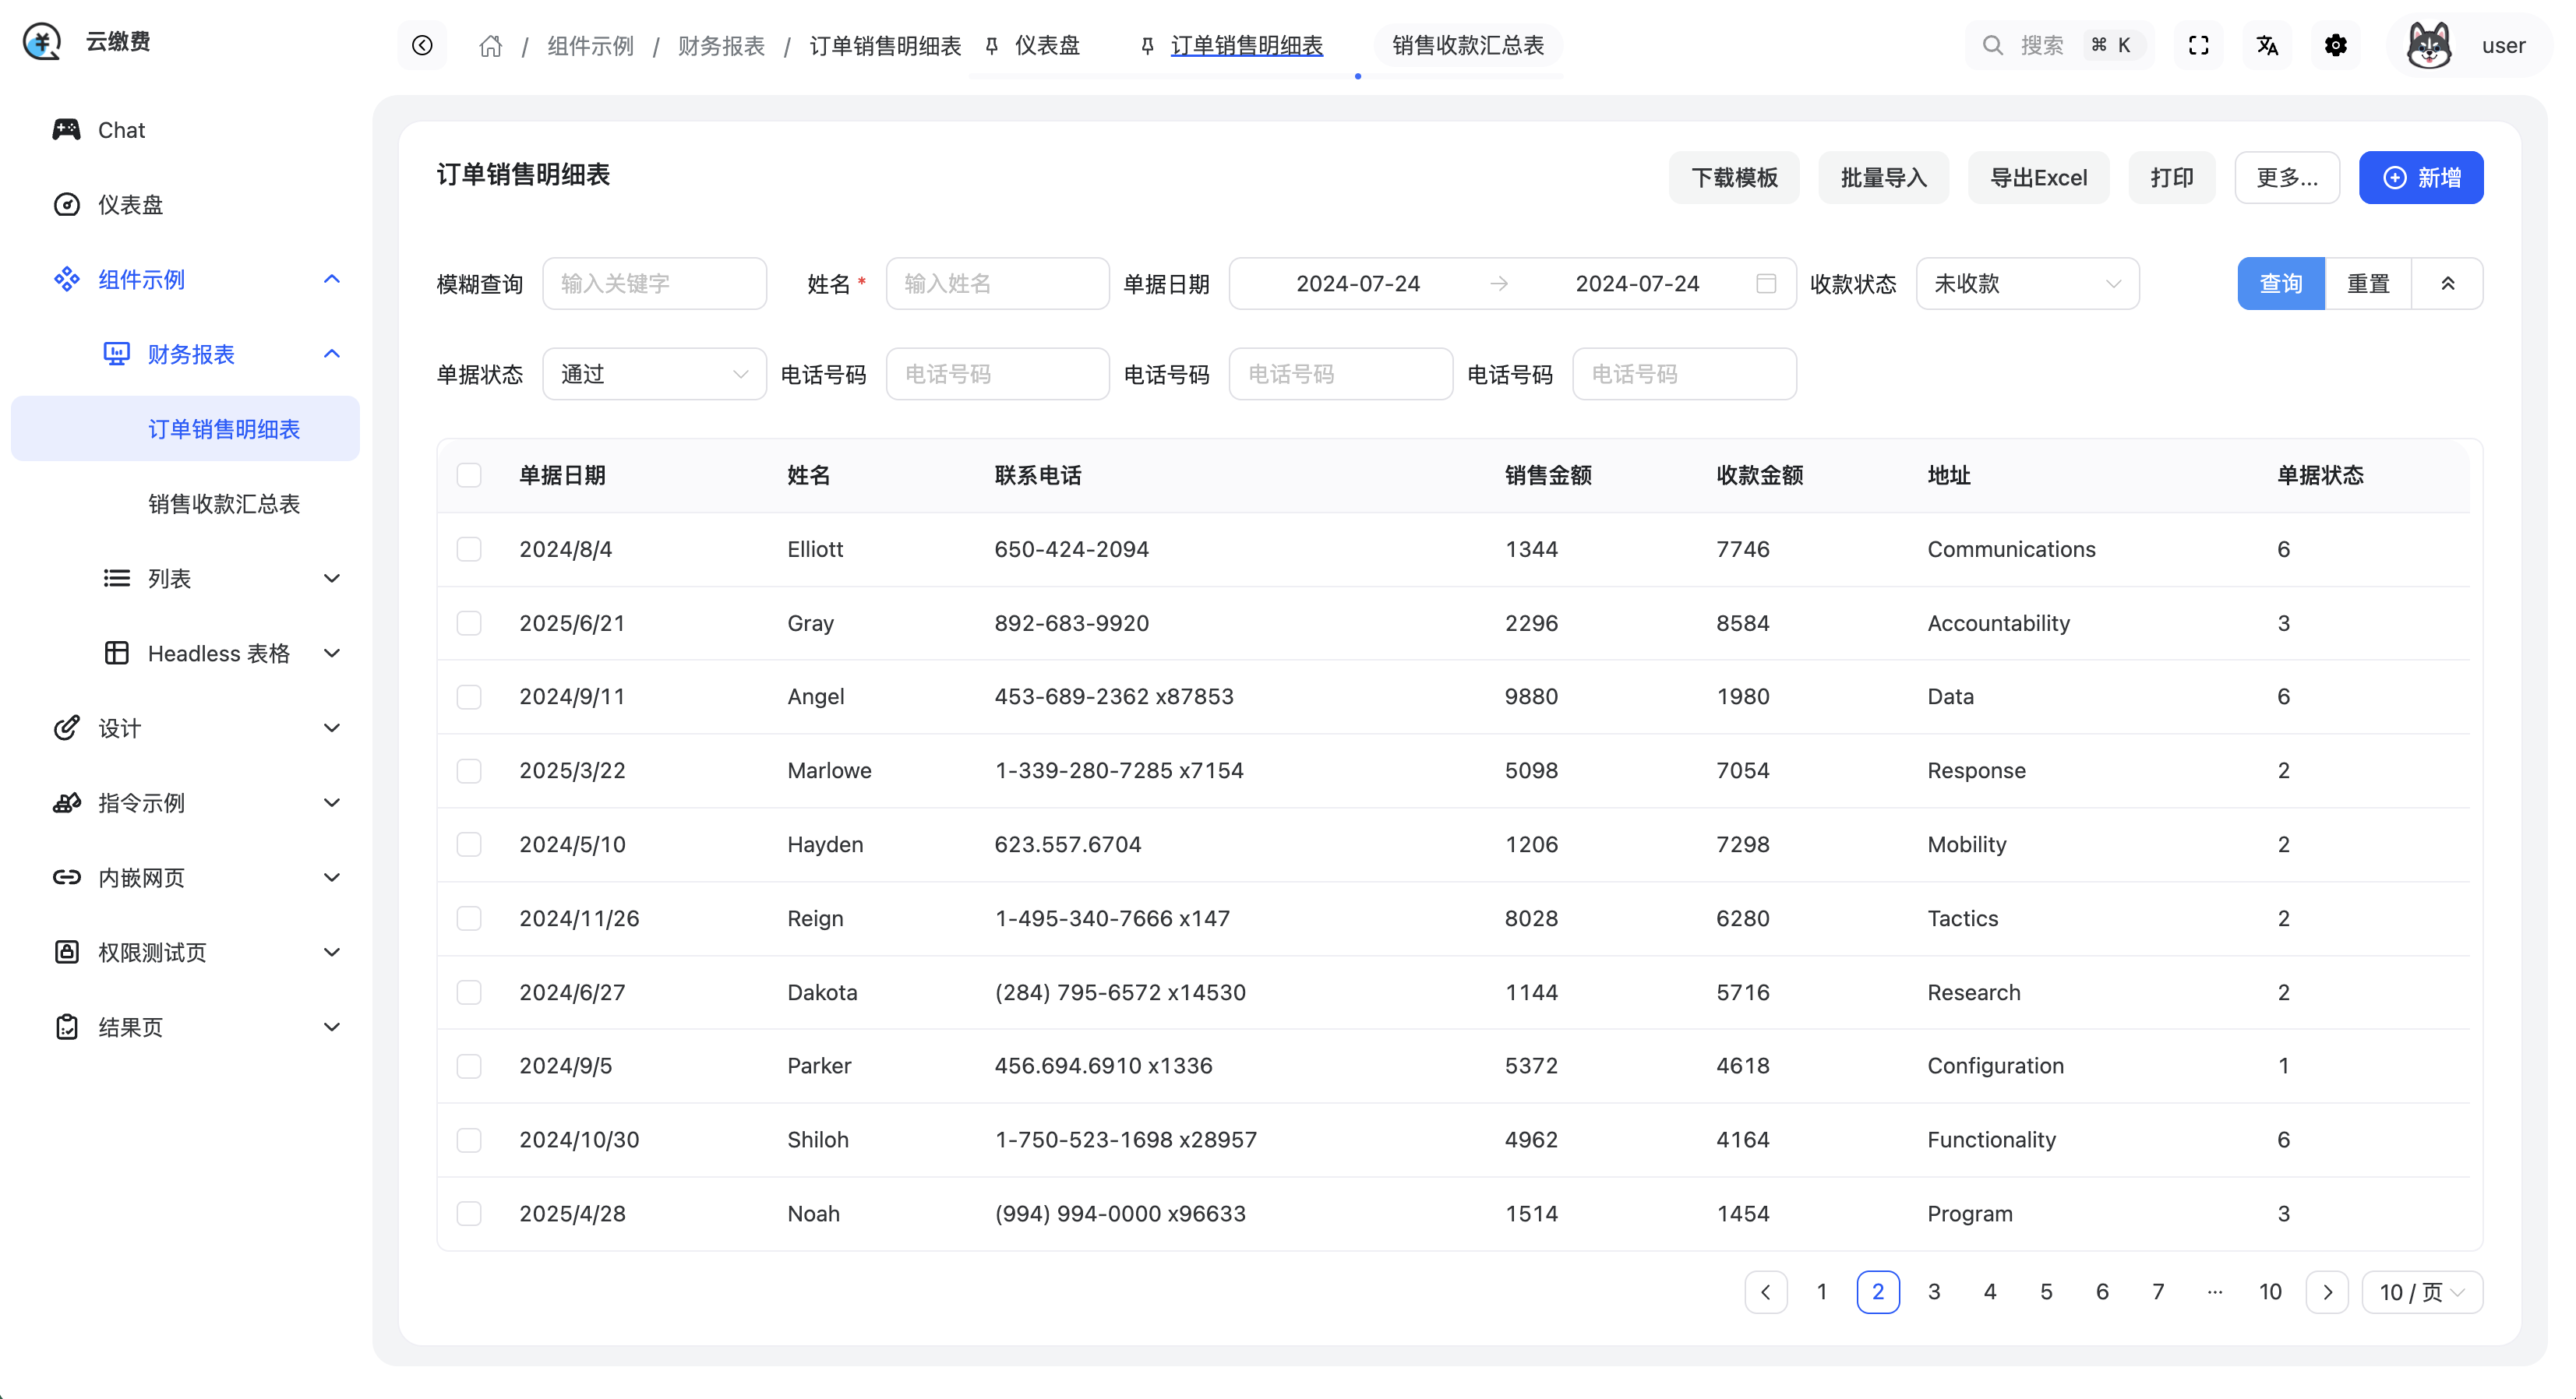Check the Hayden row checkbox
This screenshot has height=1399, width=2576.
[469, 844]
